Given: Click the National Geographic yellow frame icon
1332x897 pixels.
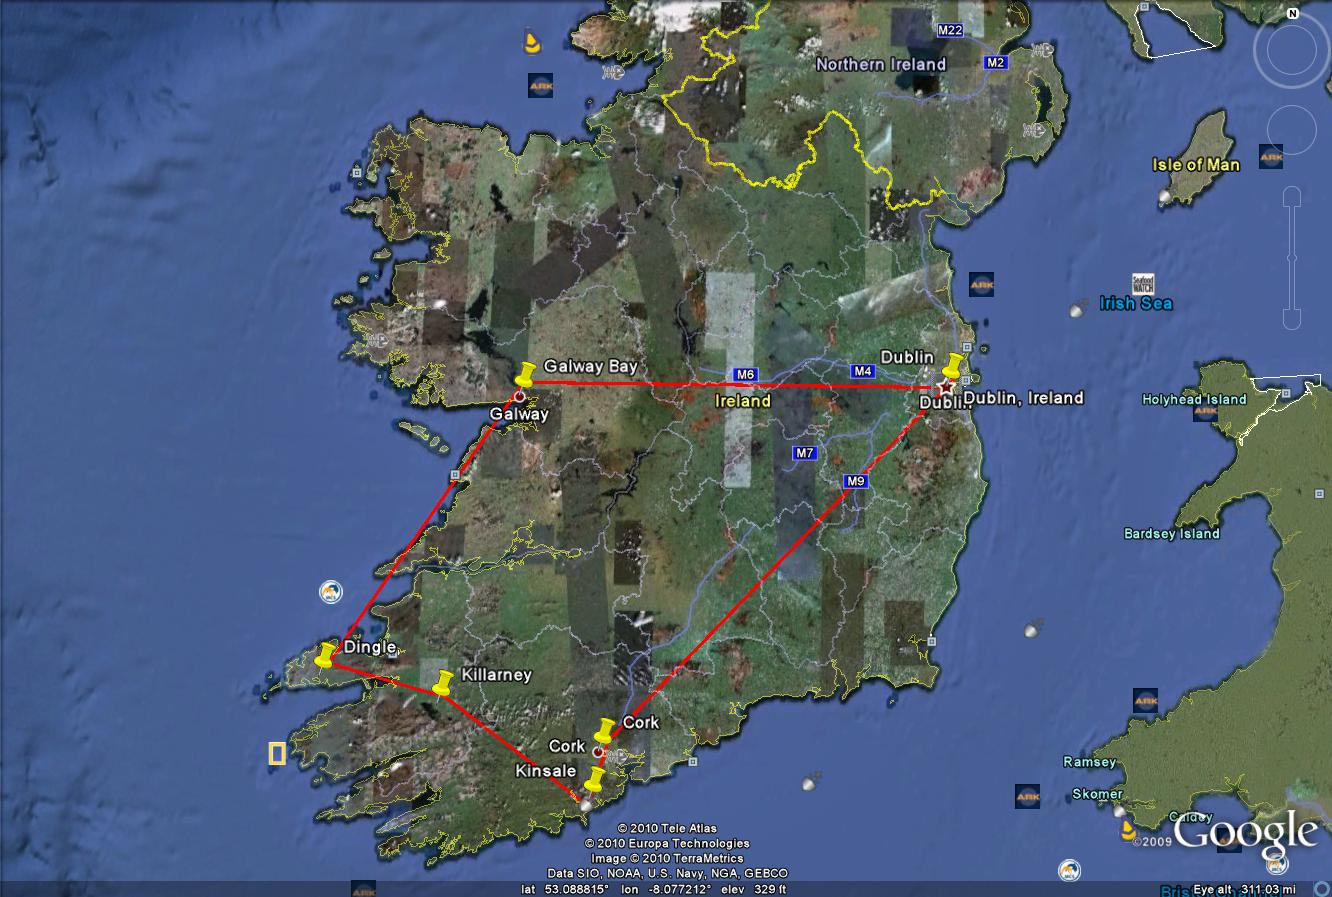Looking at the screenshot, I should [277, 754].
